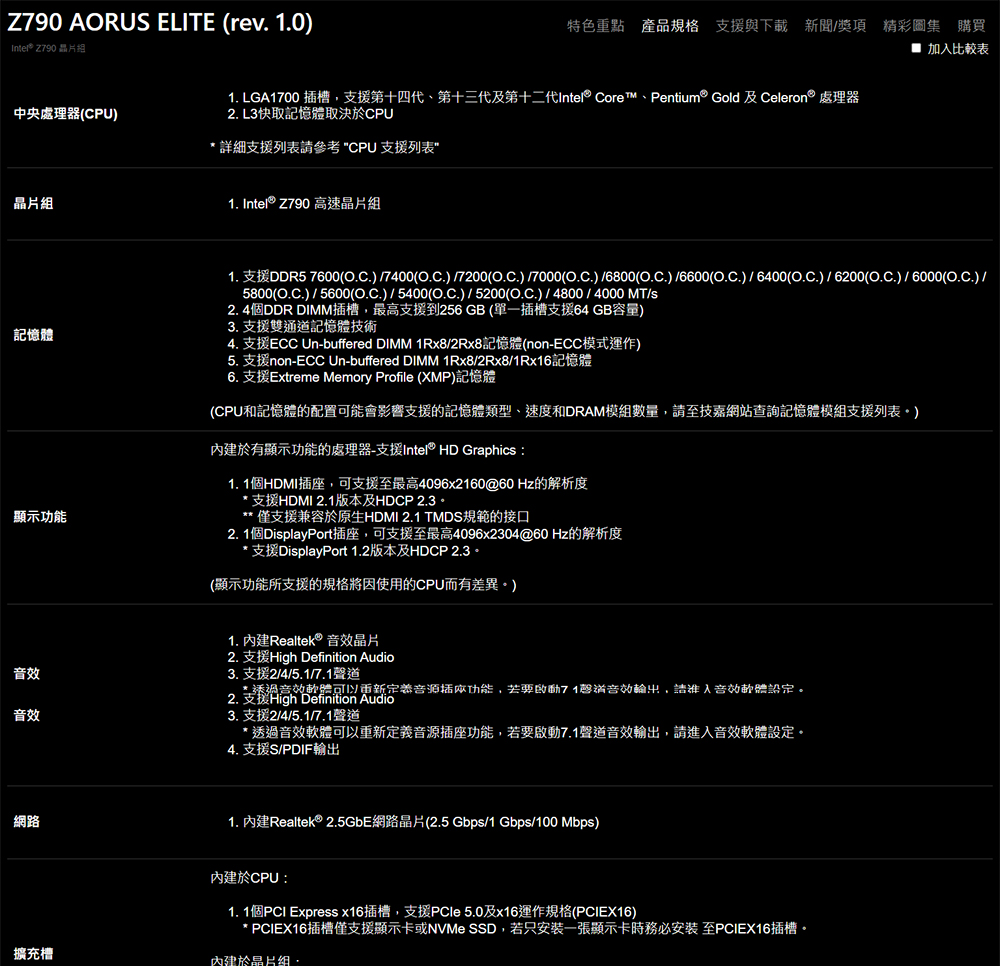Viewport: 1000px width, 966px height.
Task: Click the memory configuration note mentioning DRAM模組數量
Action: 564,412
